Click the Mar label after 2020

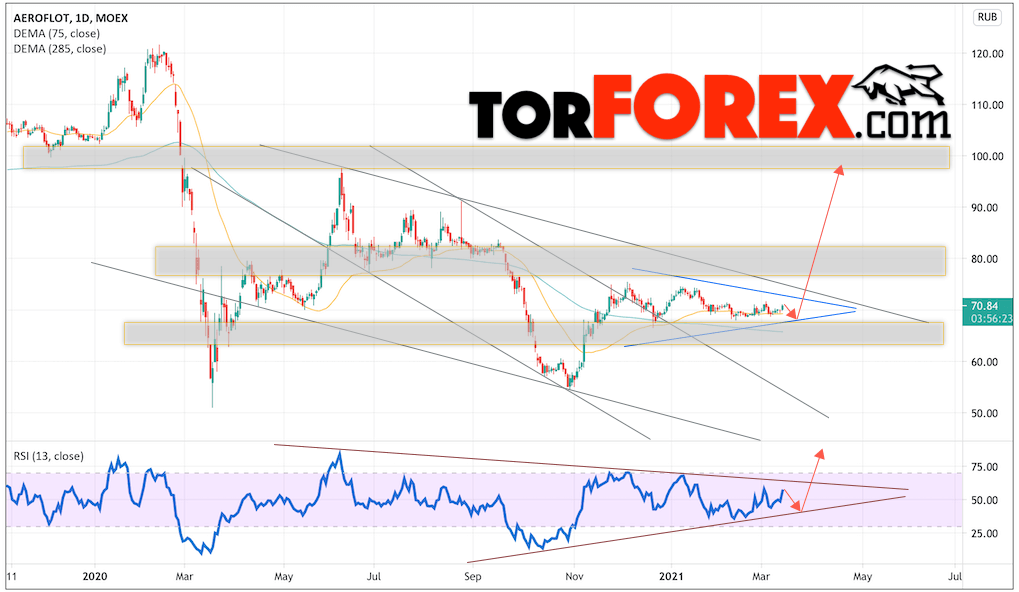(185, 576)
